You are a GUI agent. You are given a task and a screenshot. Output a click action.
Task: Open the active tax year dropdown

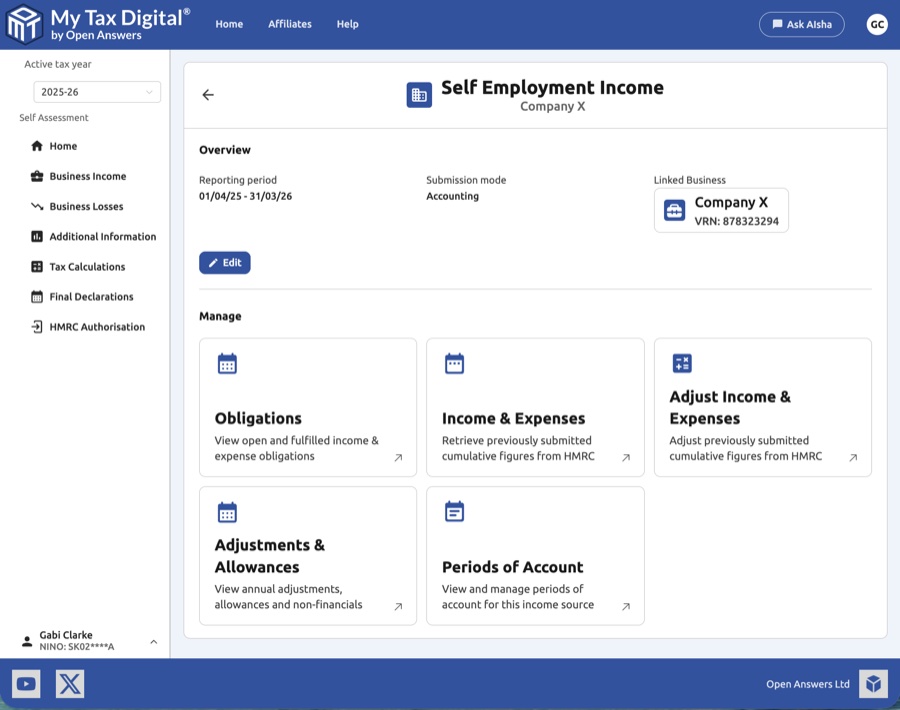[96, 91]
